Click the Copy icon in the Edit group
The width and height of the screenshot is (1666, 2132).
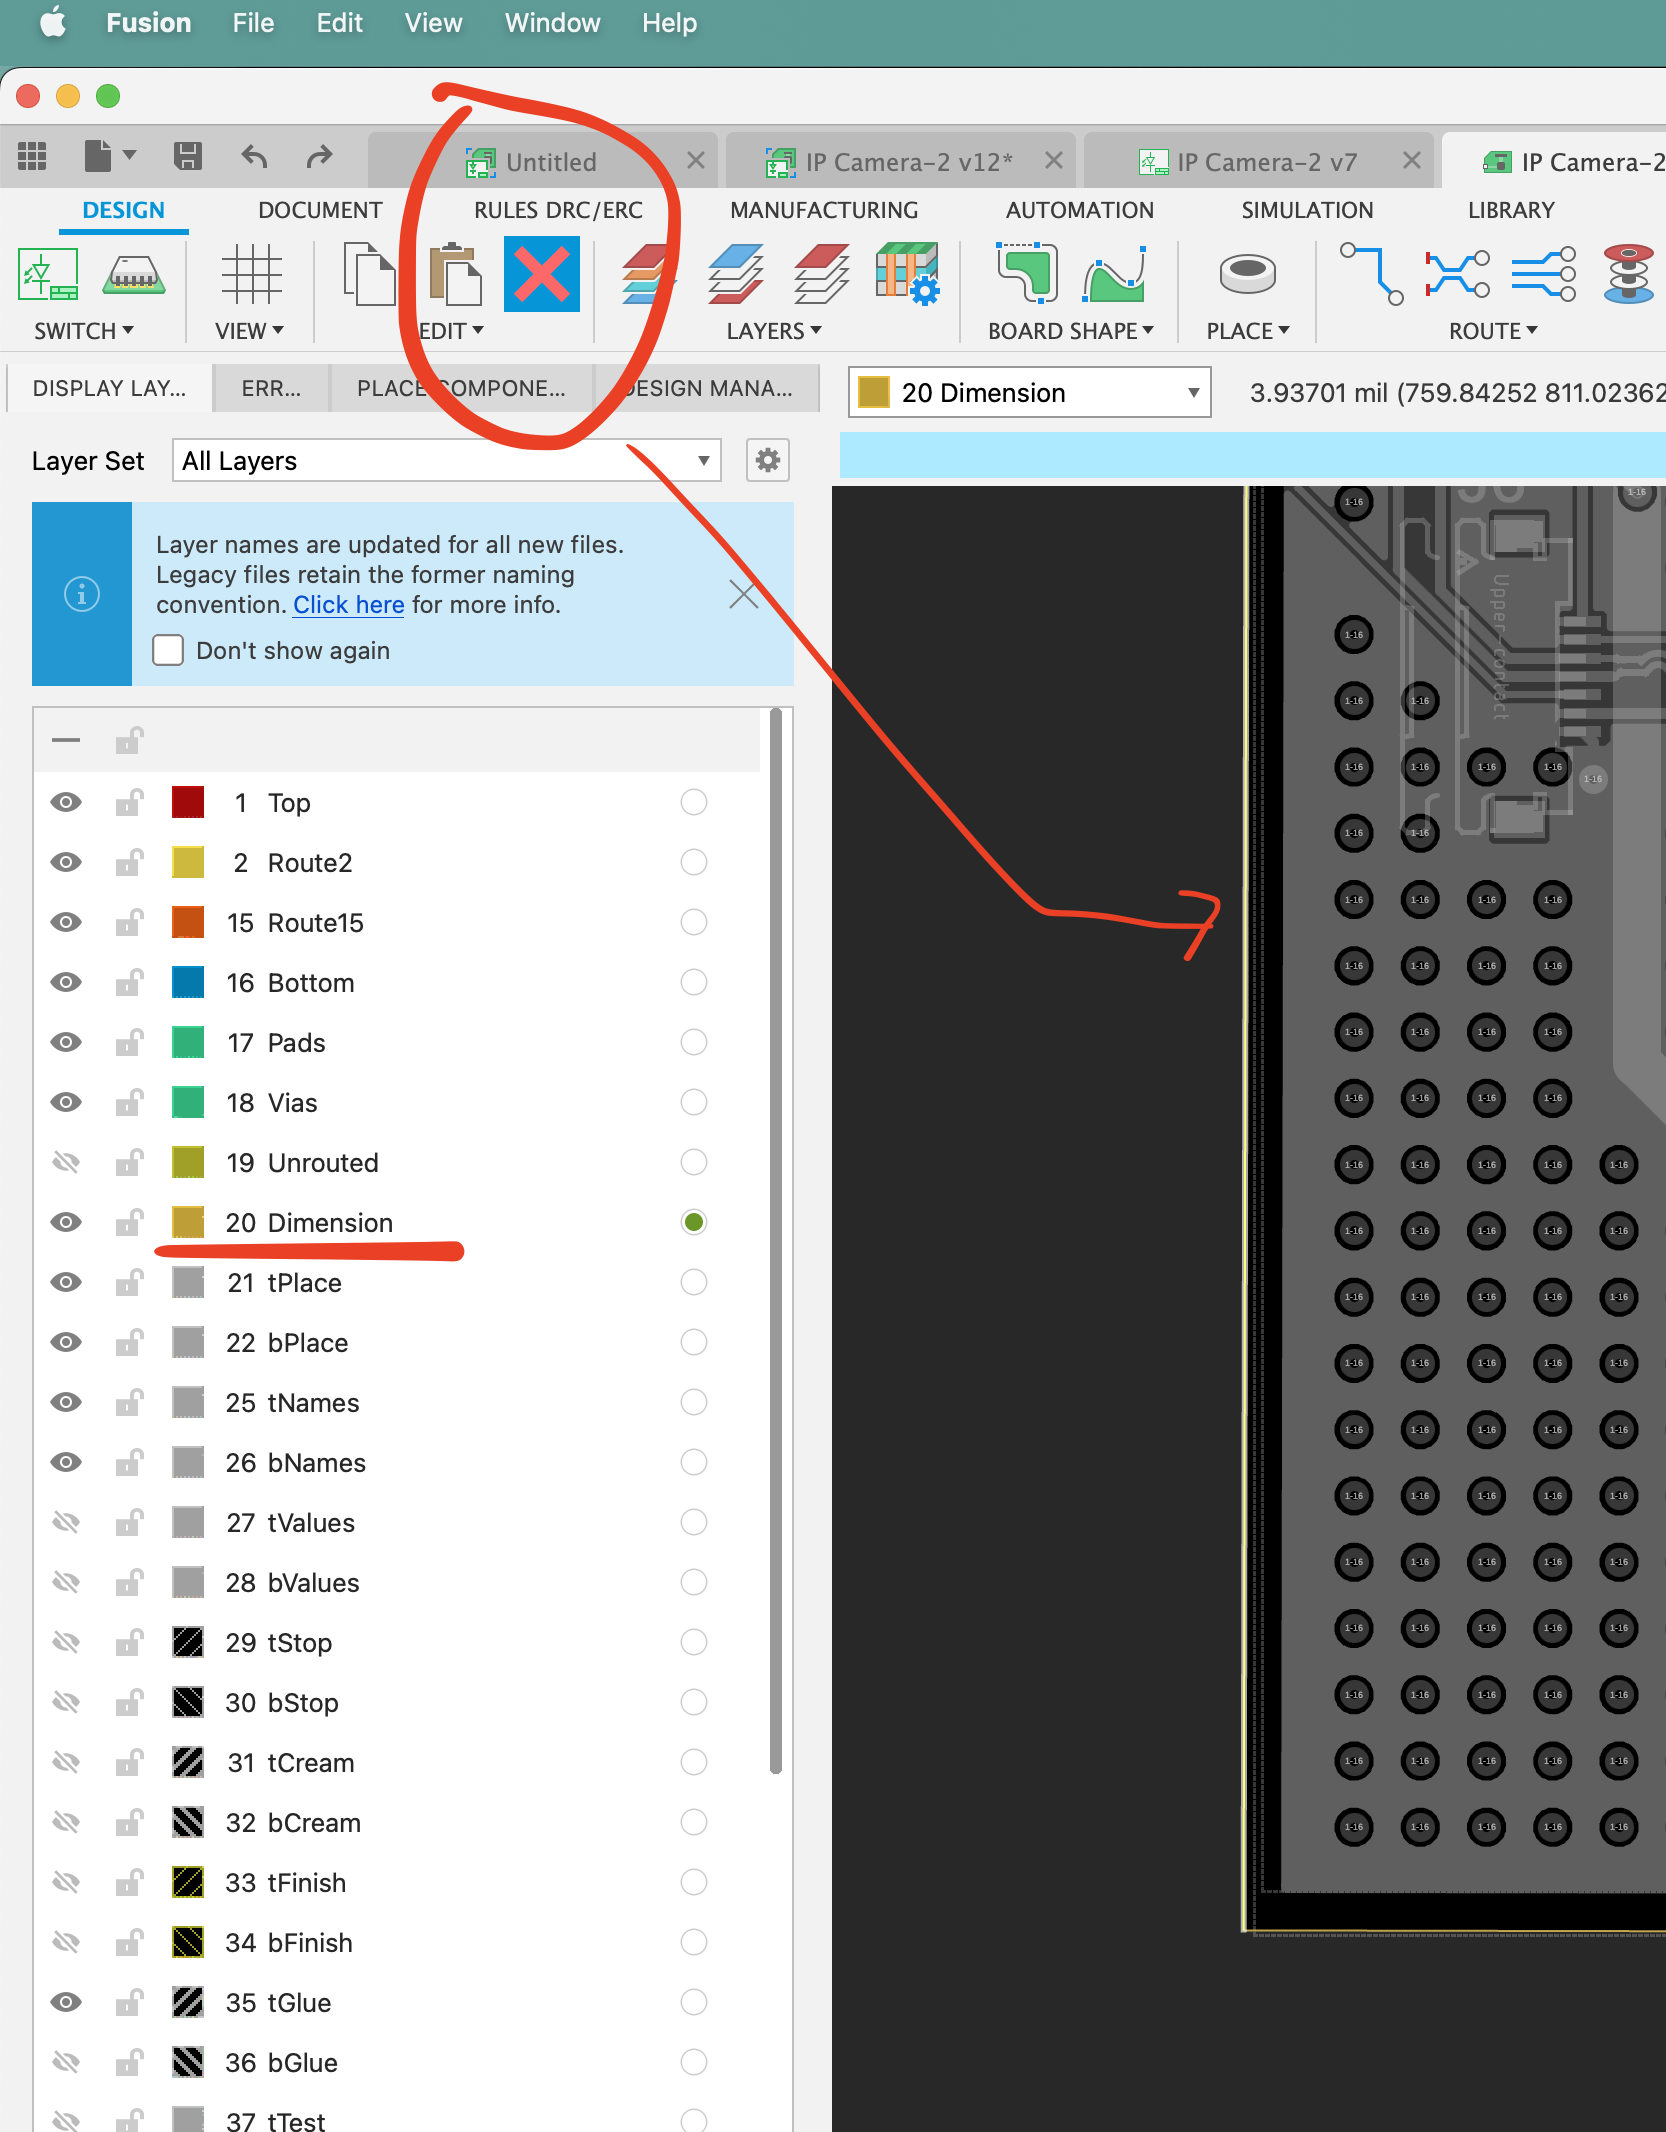click(x=369, y=273)
